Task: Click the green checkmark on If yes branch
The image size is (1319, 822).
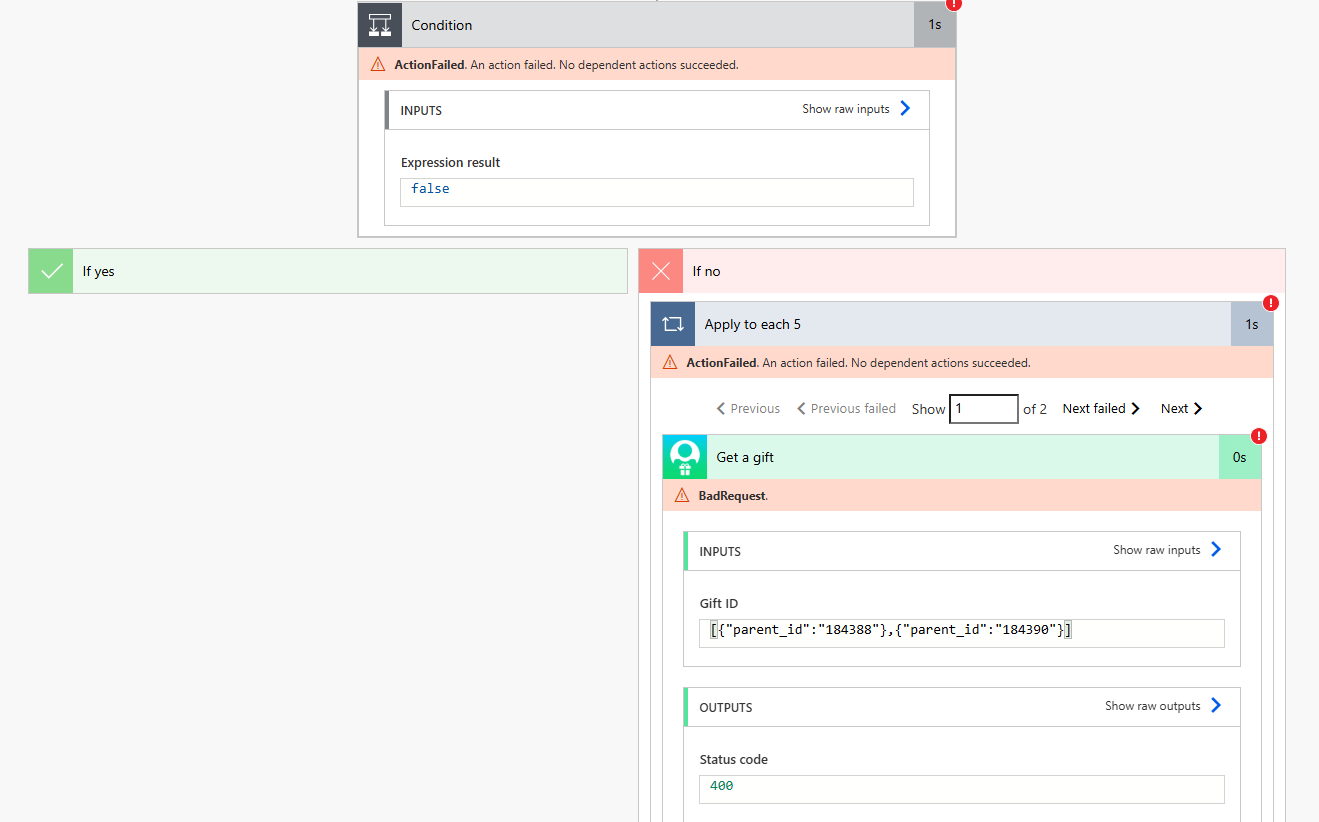Action: tap(50, 270)
